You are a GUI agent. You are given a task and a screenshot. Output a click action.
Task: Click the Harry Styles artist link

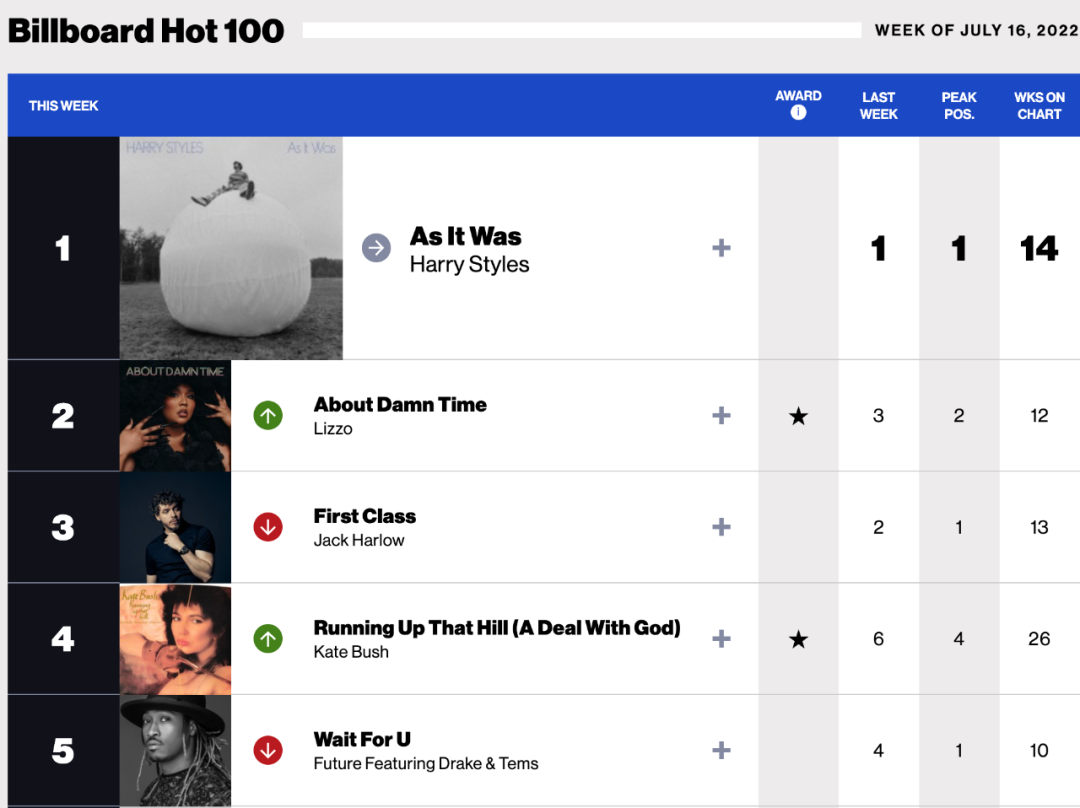point(469,265)
